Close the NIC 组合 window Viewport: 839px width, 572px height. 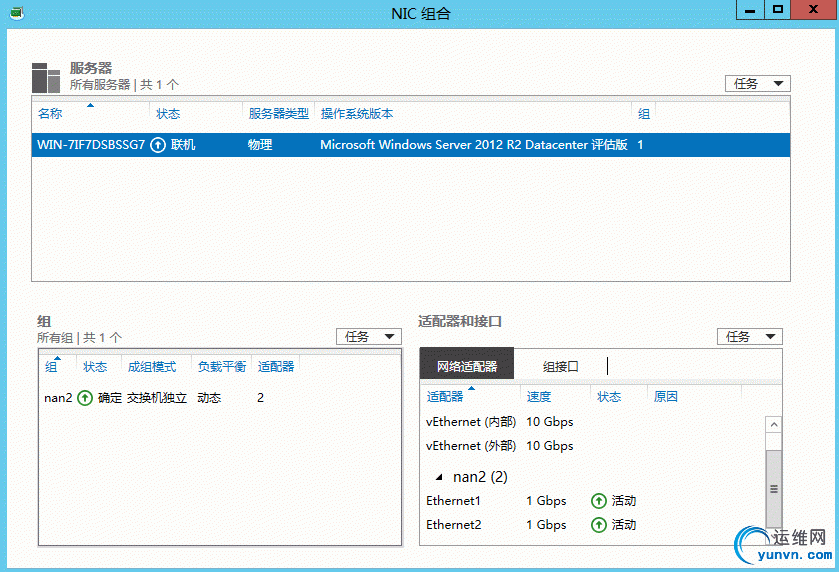pyautogui.click(x=813, y=10)
